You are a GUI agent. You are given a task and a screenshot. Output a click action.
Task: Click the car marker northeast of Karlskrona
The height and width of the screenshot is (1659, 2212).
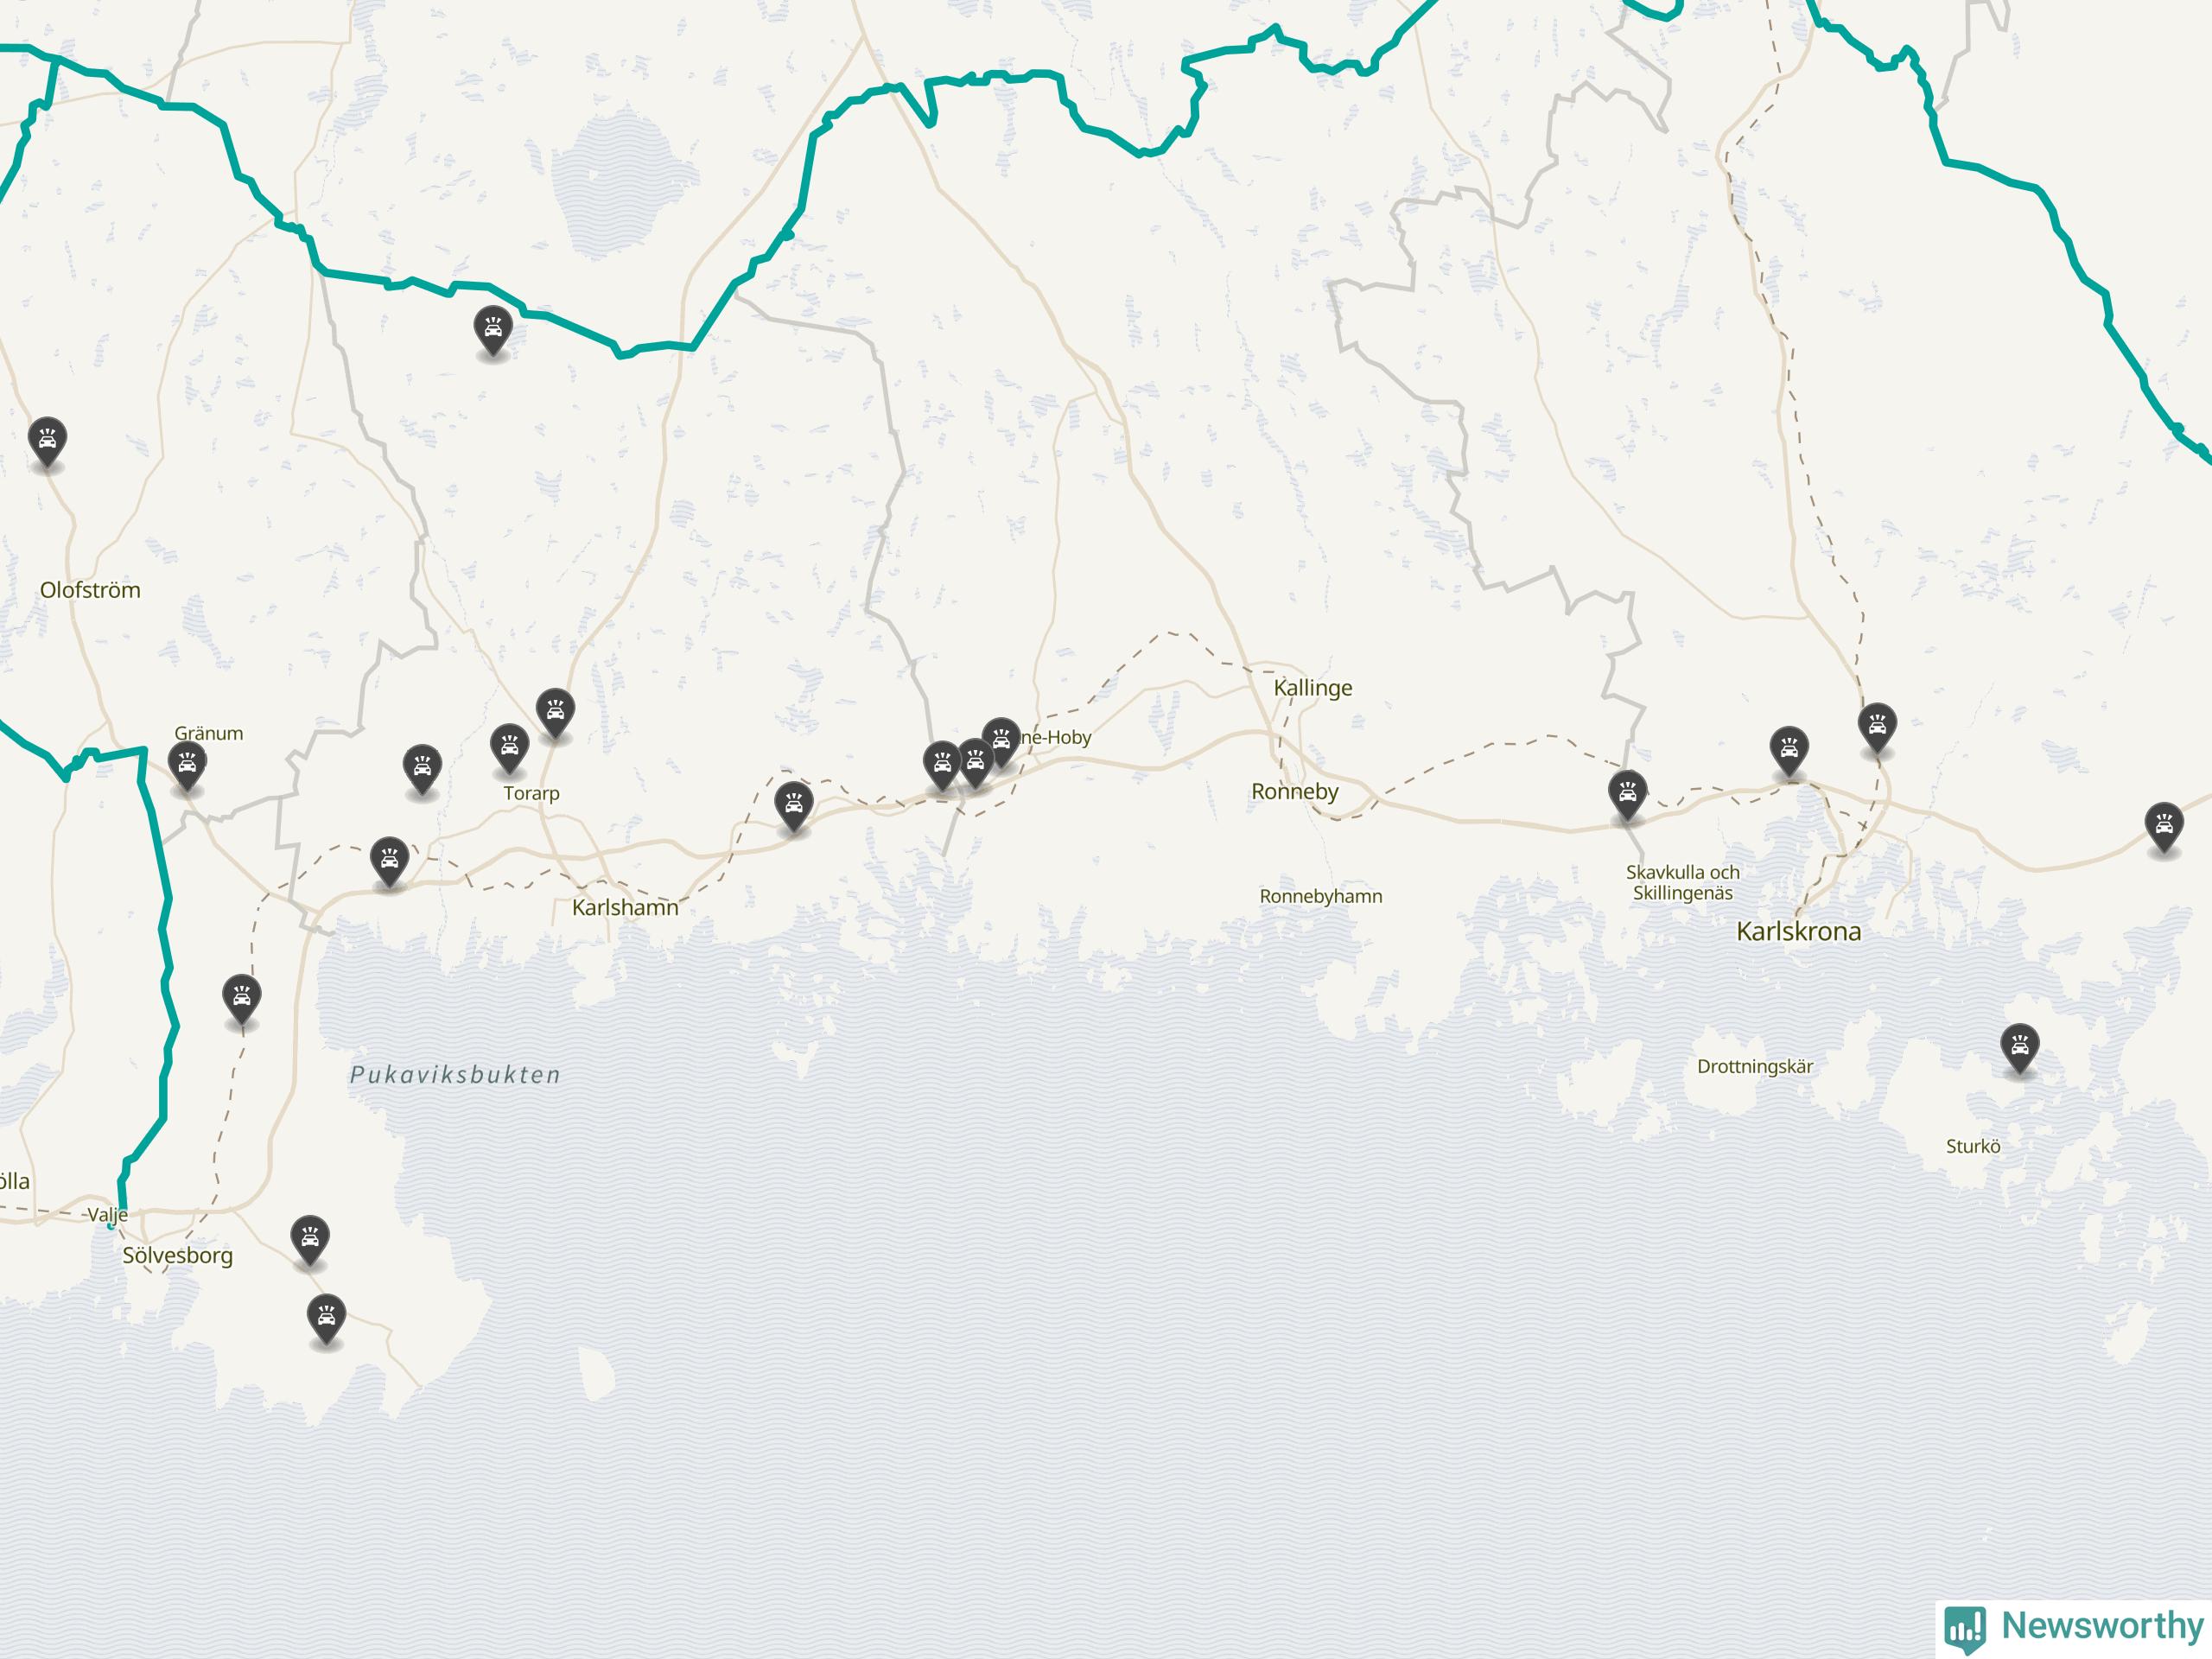(x=1877, y=727)
